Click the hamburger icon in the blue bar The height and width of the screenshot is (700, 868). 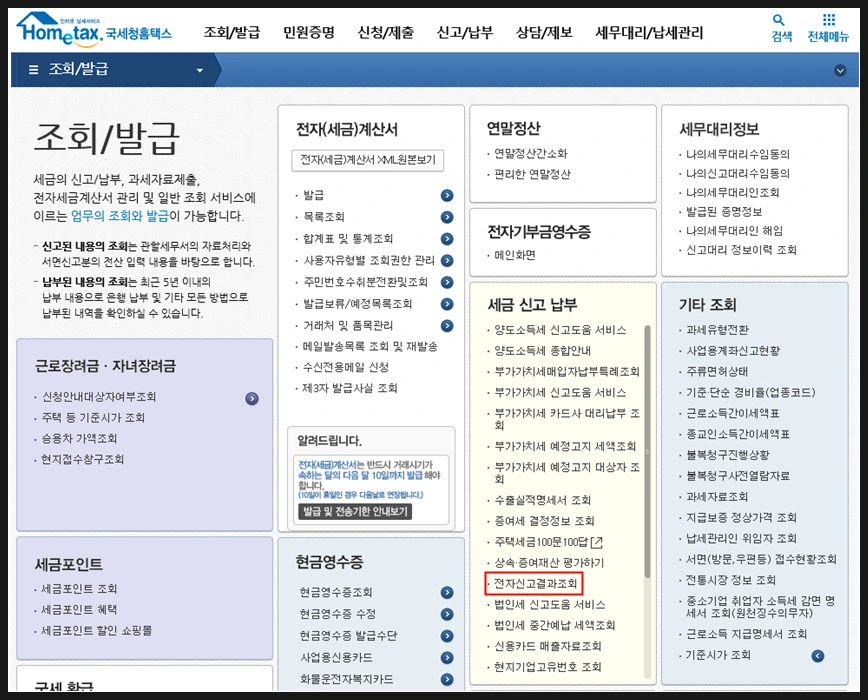tap(33, 69)
